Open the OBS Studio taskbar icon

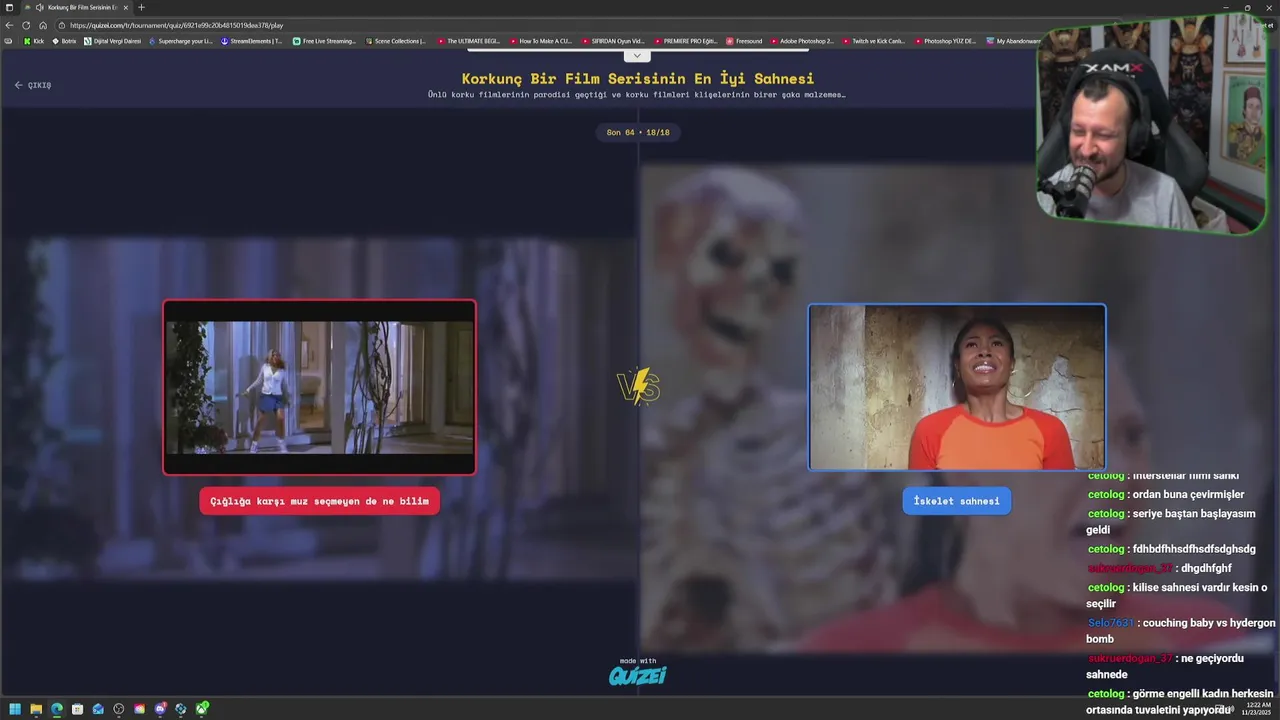pyautogui.click(x=119, y=709)
